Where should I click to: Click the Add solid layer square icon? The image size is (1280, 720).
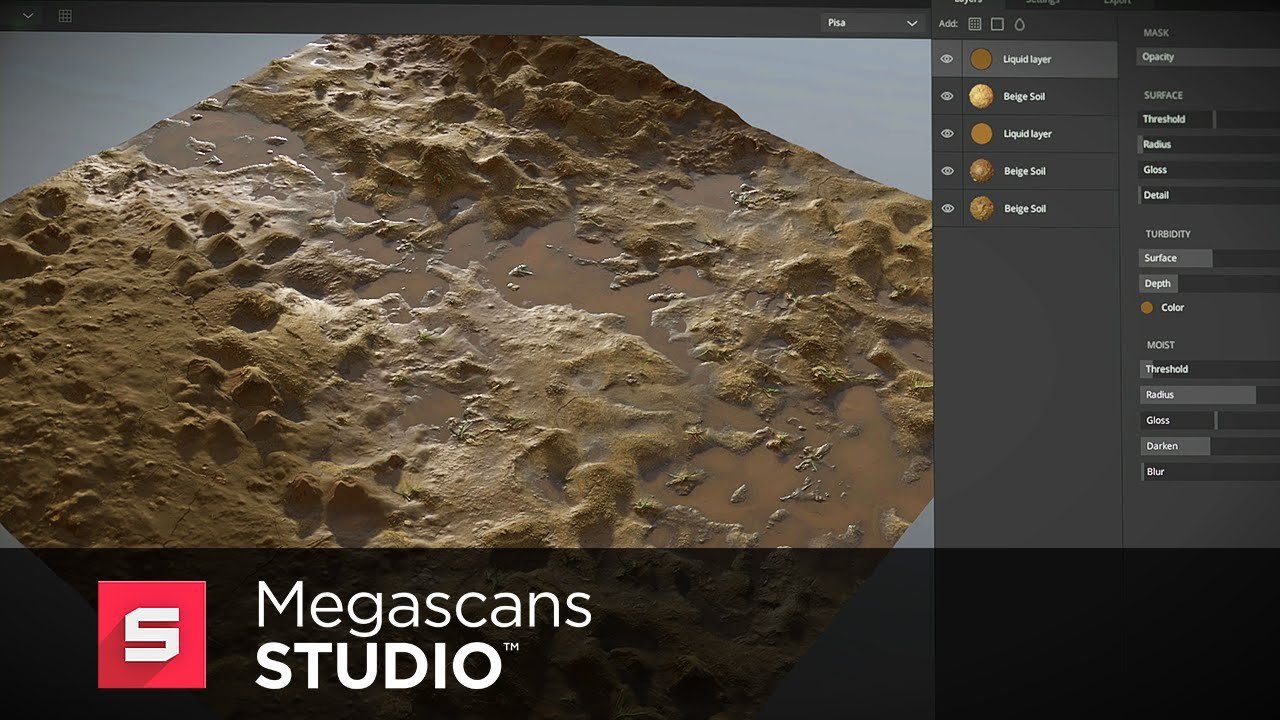[997, 24]
